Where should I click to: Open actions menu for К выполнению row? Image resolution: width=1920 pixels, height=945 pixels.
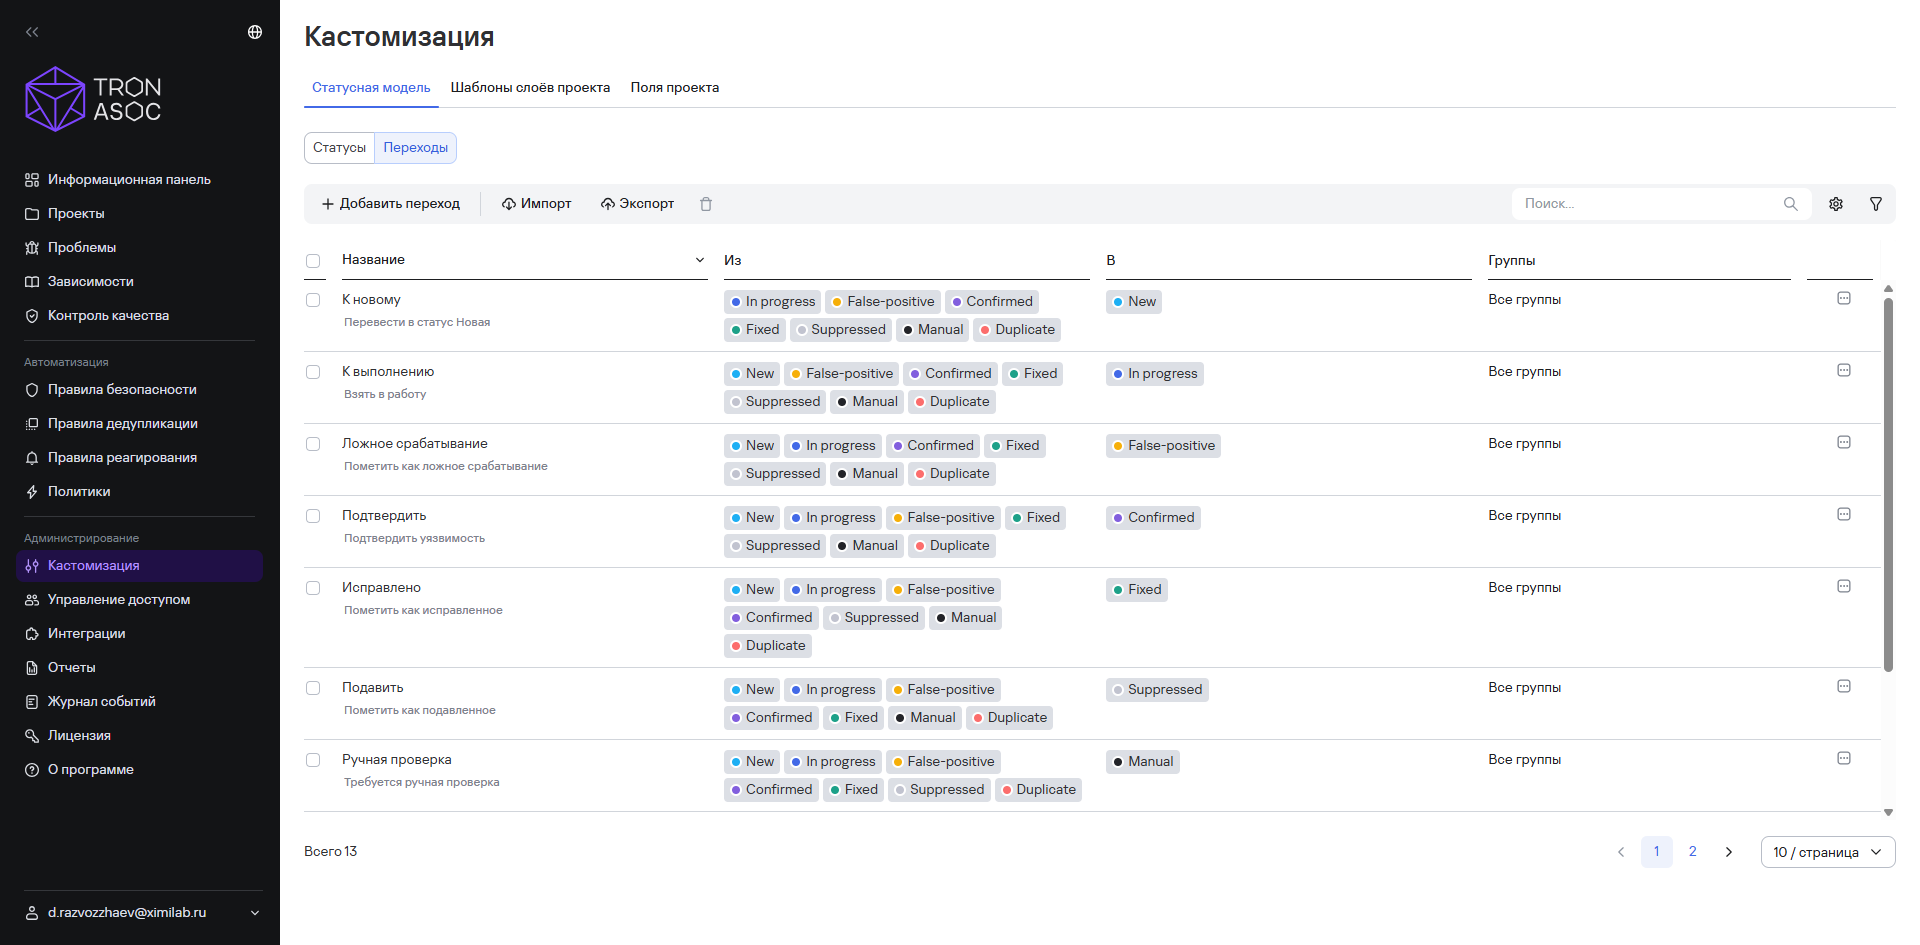coord(1844,370)
